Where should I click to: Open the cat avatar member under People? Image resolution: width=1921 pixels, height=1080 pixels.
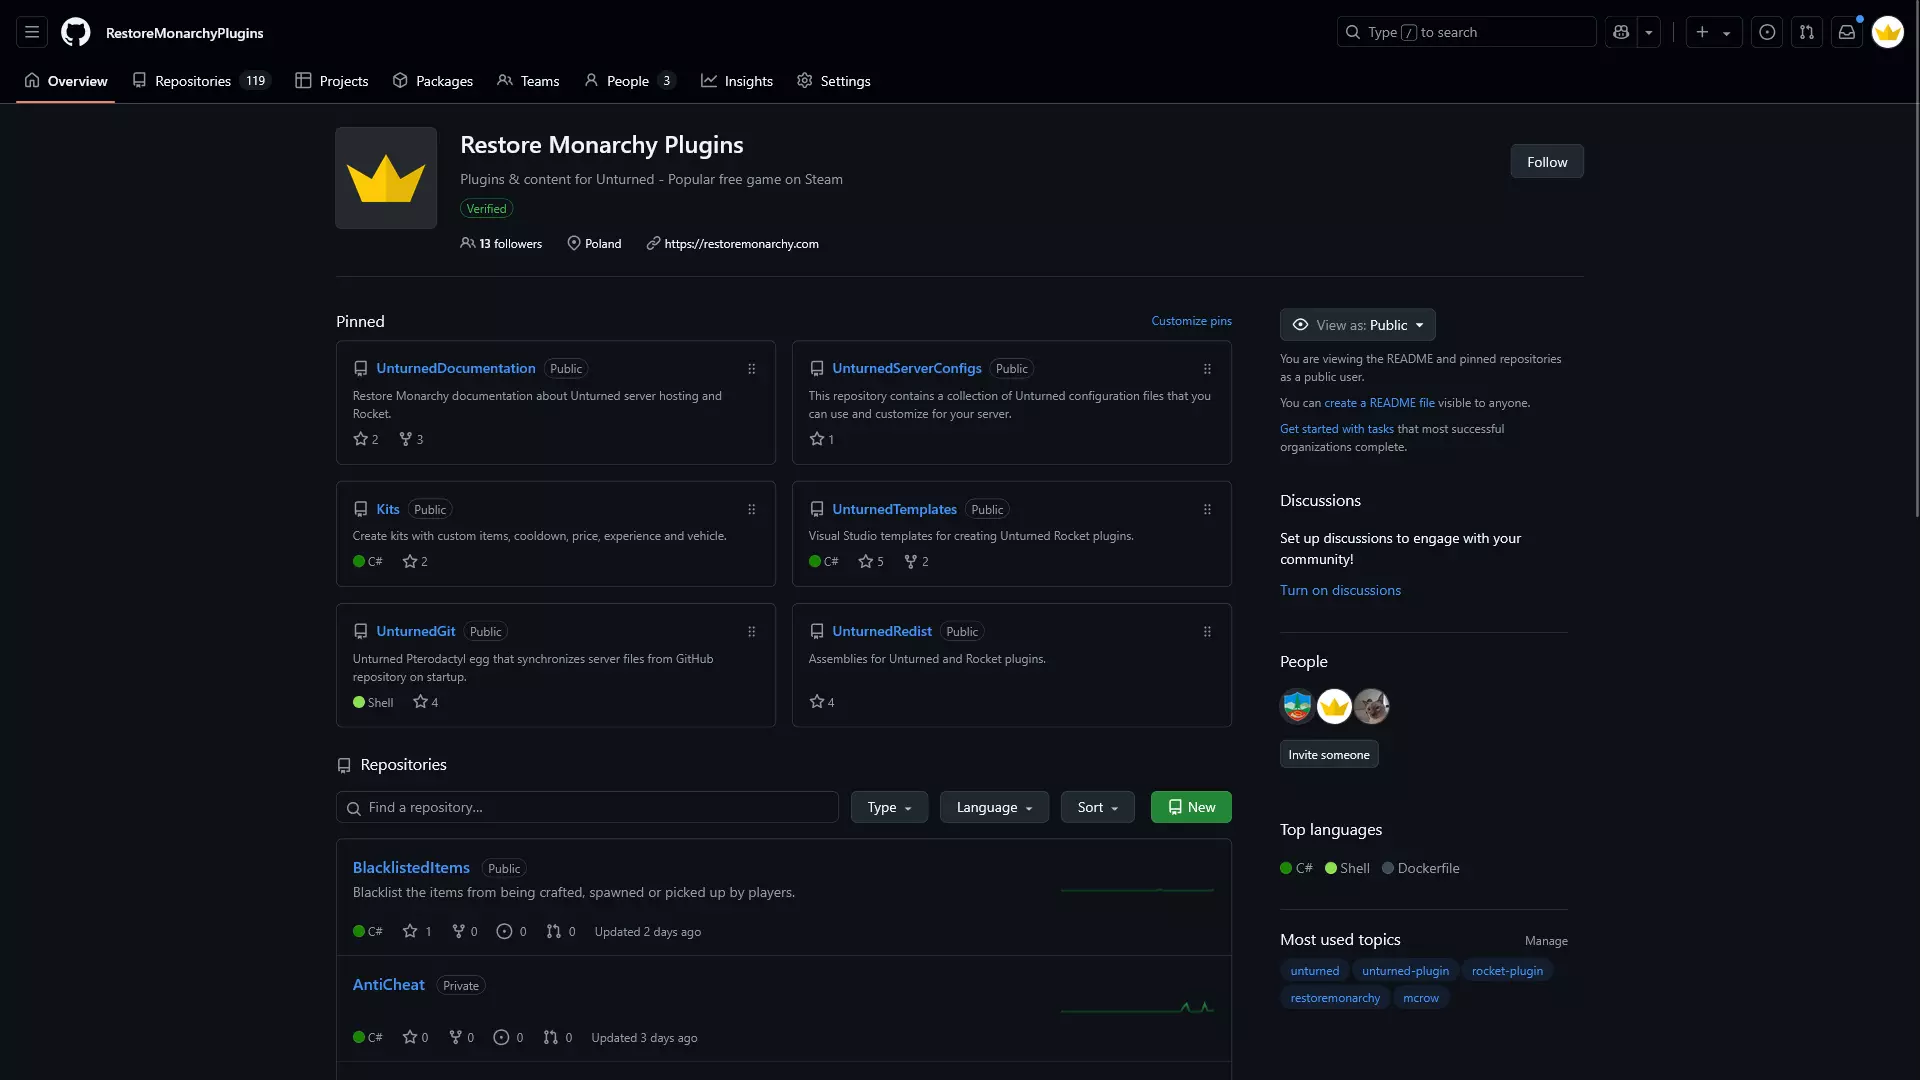pyautogui.click(x=1372, y=707)
